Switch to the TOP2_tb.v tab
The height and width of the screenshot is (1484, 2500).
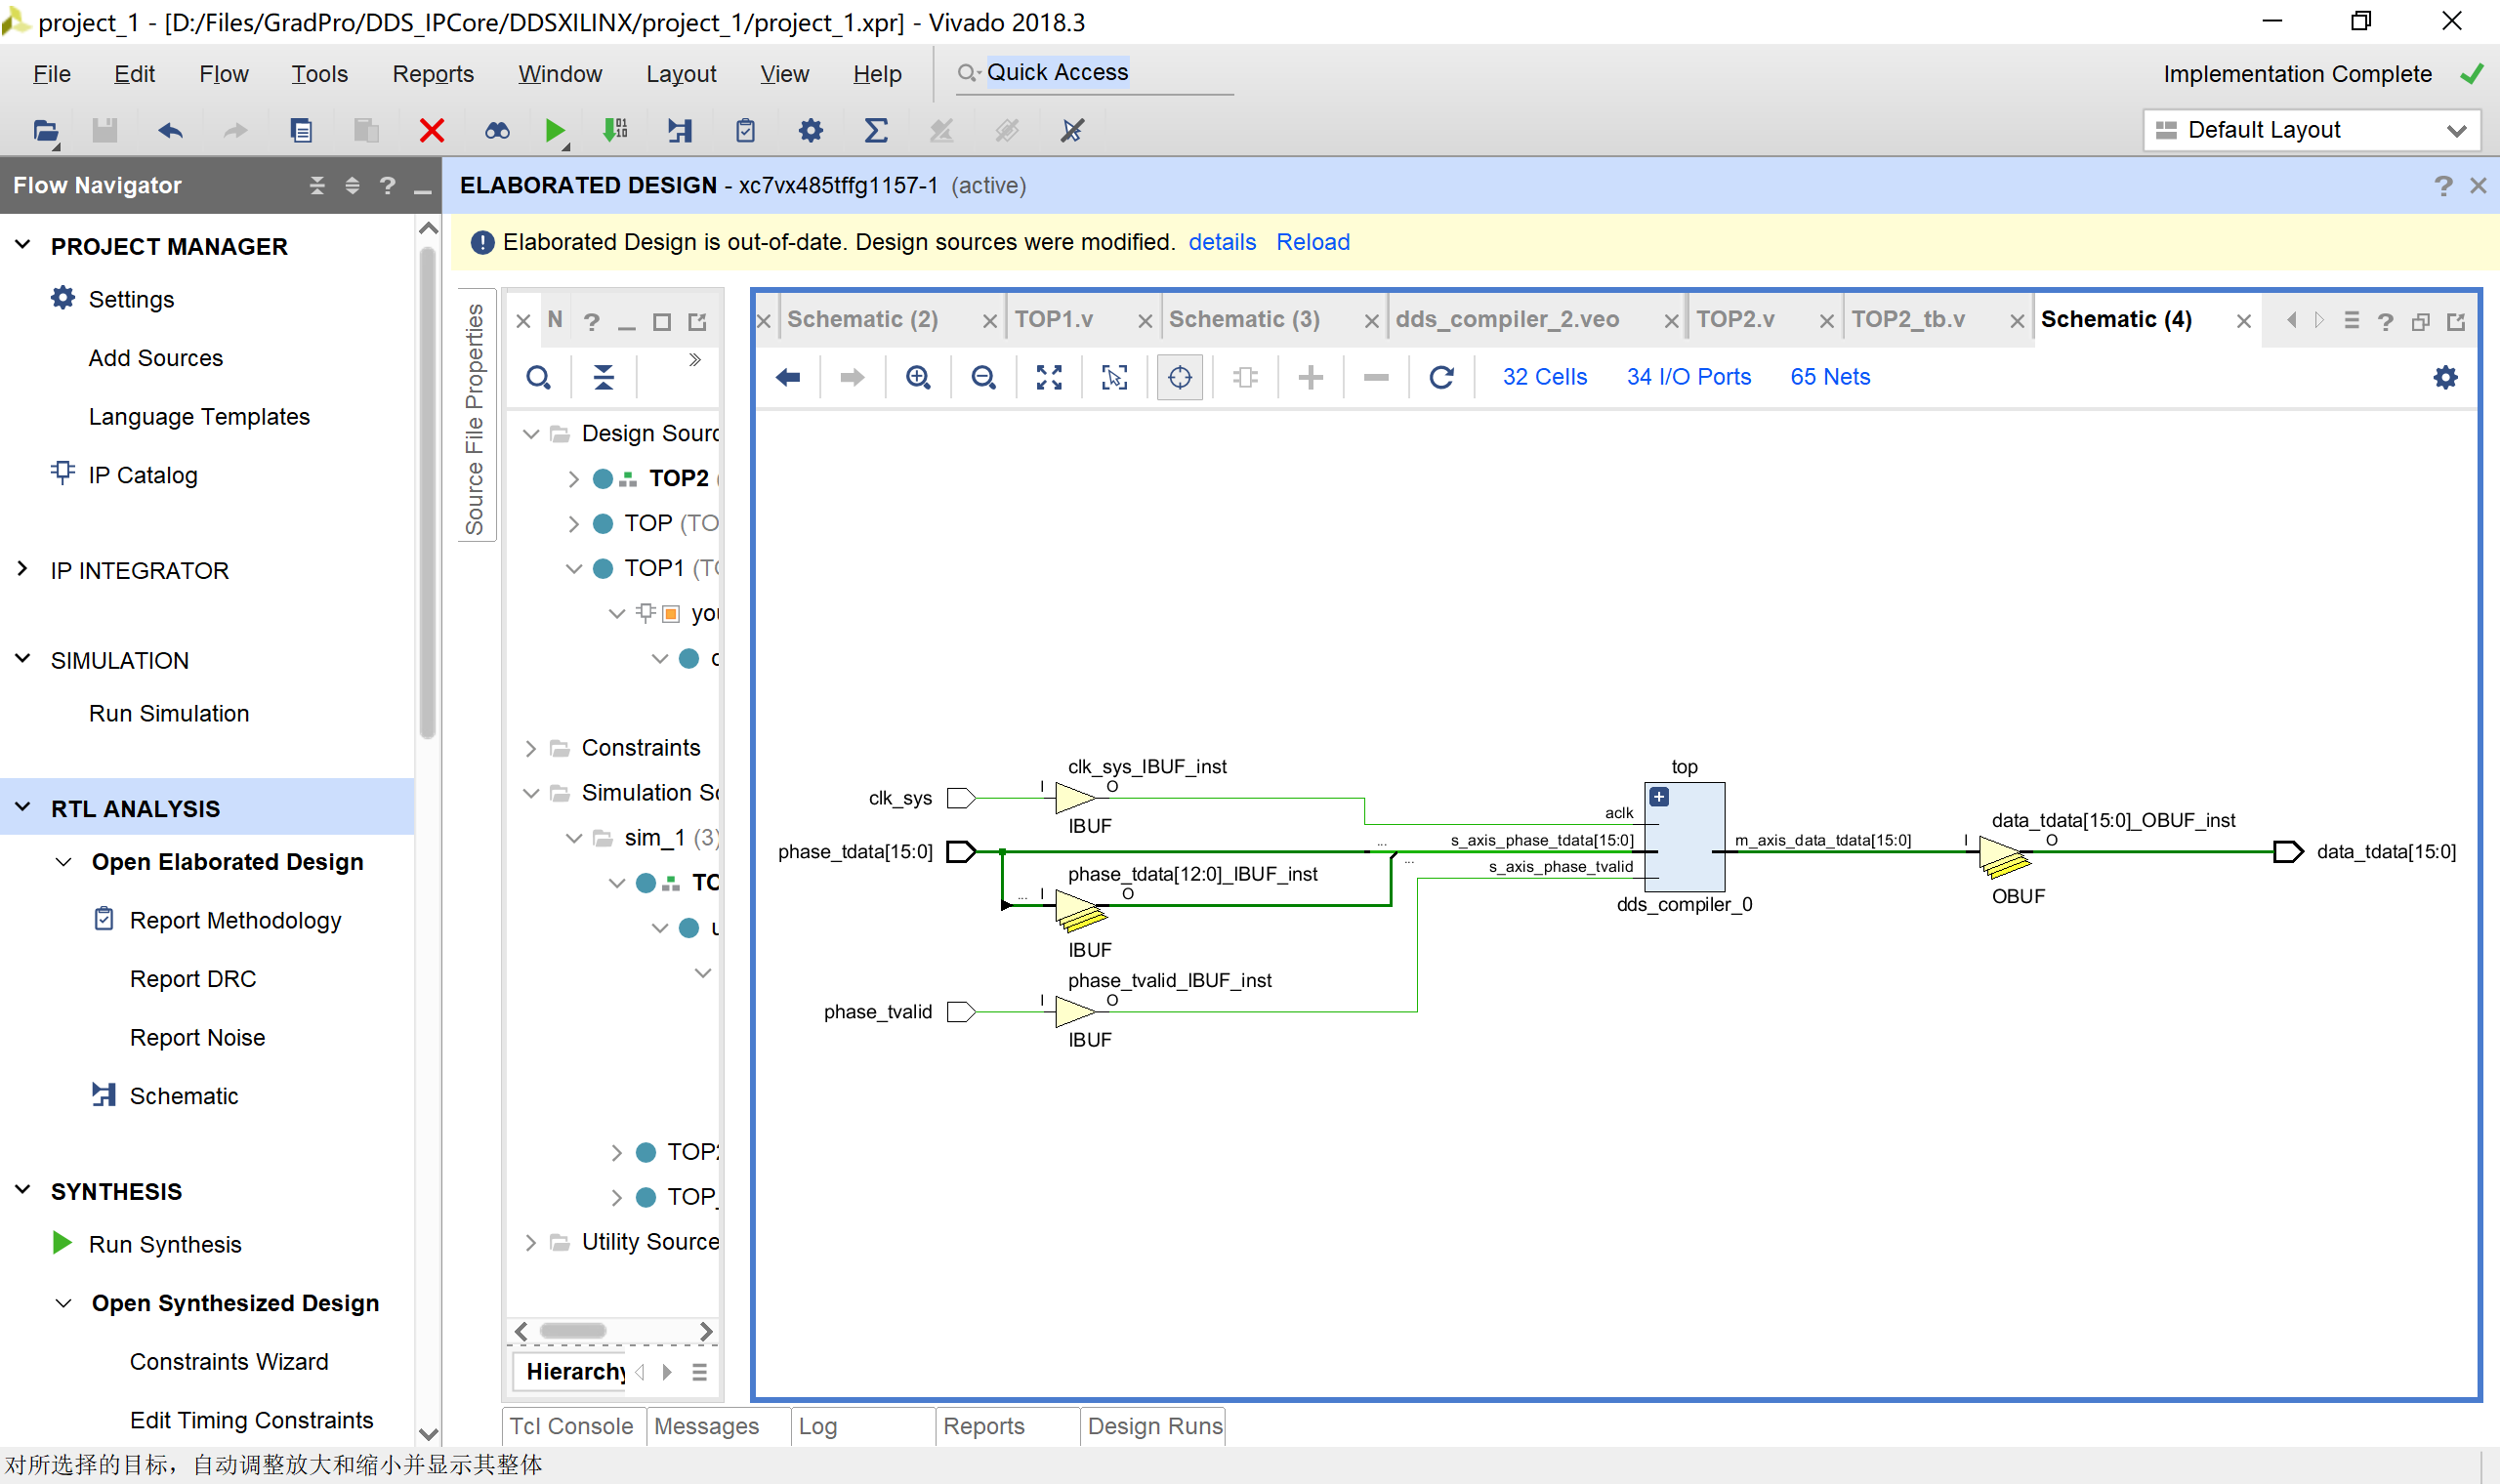(x=1907, y=319)
